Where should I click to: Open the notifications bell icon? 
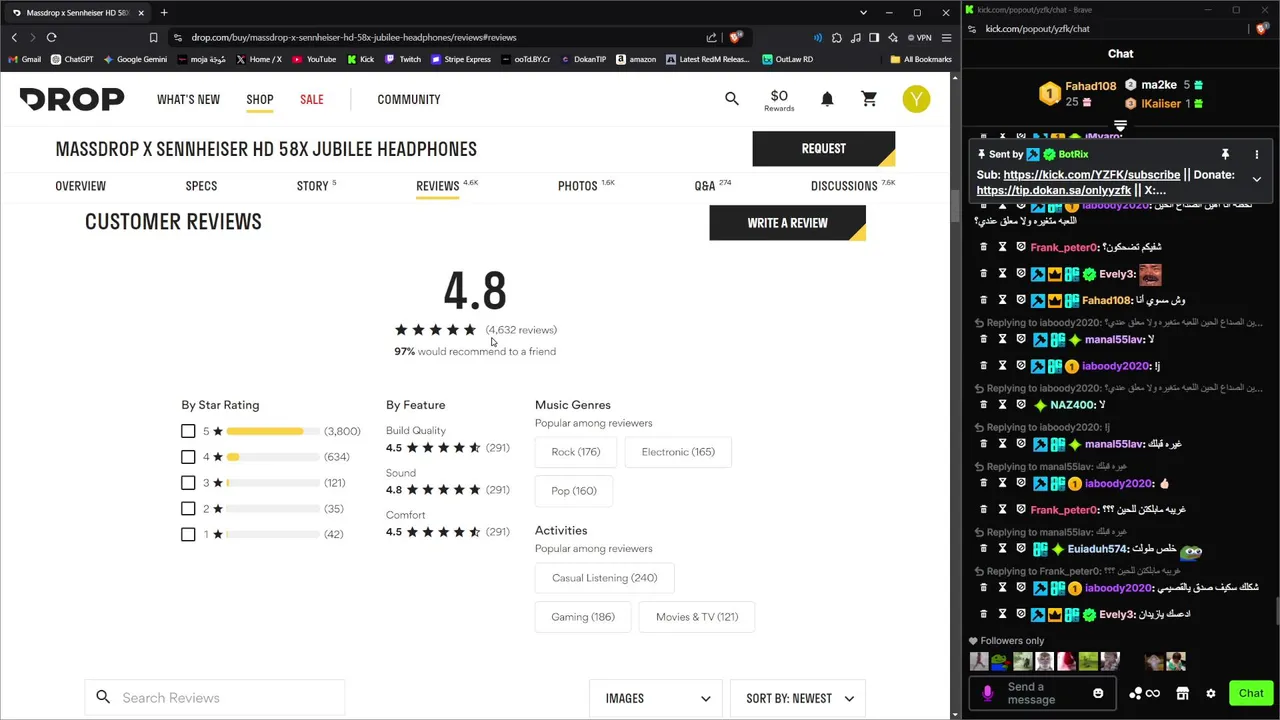(827, 99)
